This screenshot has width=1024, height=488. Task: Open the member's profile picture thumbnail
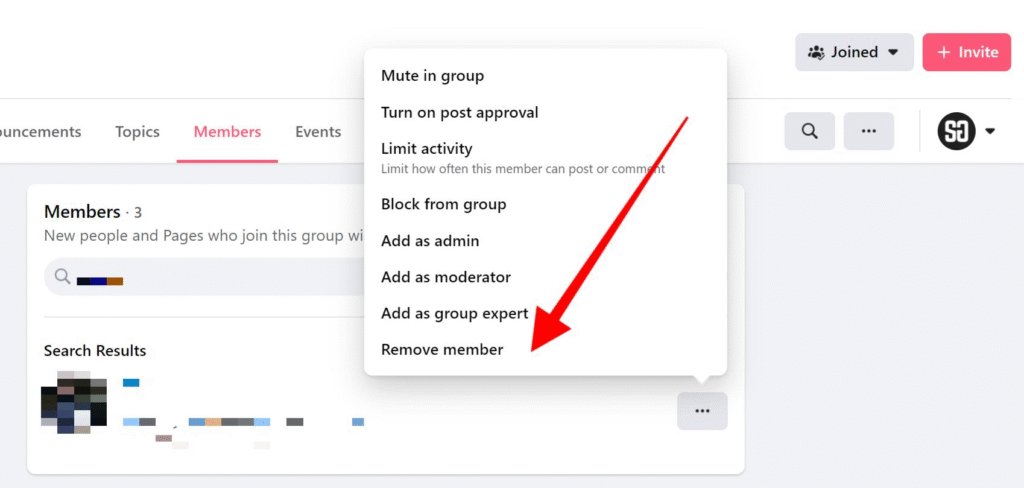pyautogui.click(x=74, y=402)
